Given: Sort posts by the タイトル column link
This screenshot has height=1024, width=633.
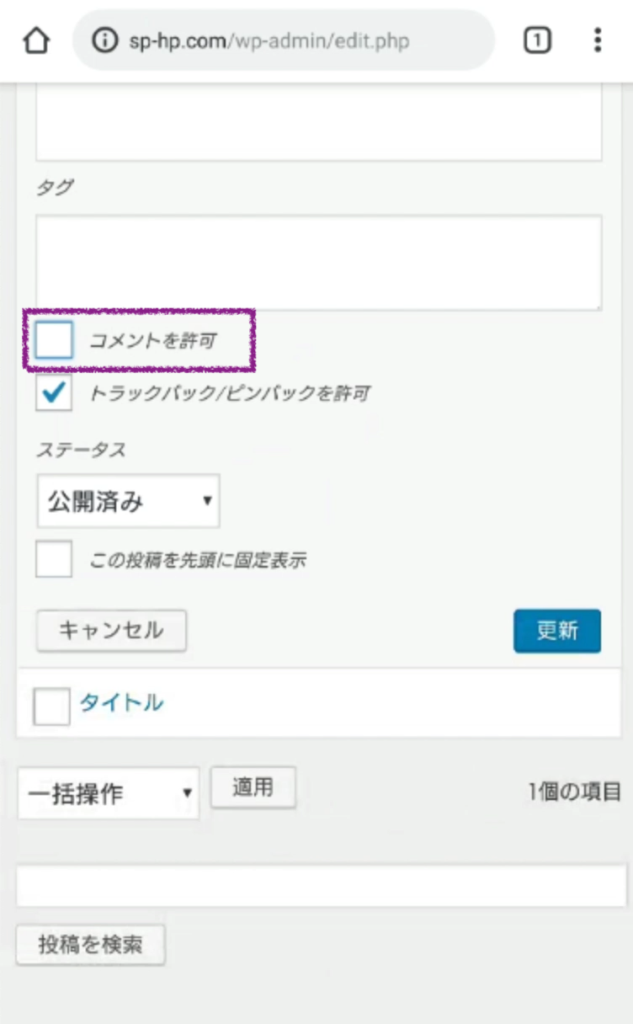Looking at the screenshot, I should tap(121, 703).
